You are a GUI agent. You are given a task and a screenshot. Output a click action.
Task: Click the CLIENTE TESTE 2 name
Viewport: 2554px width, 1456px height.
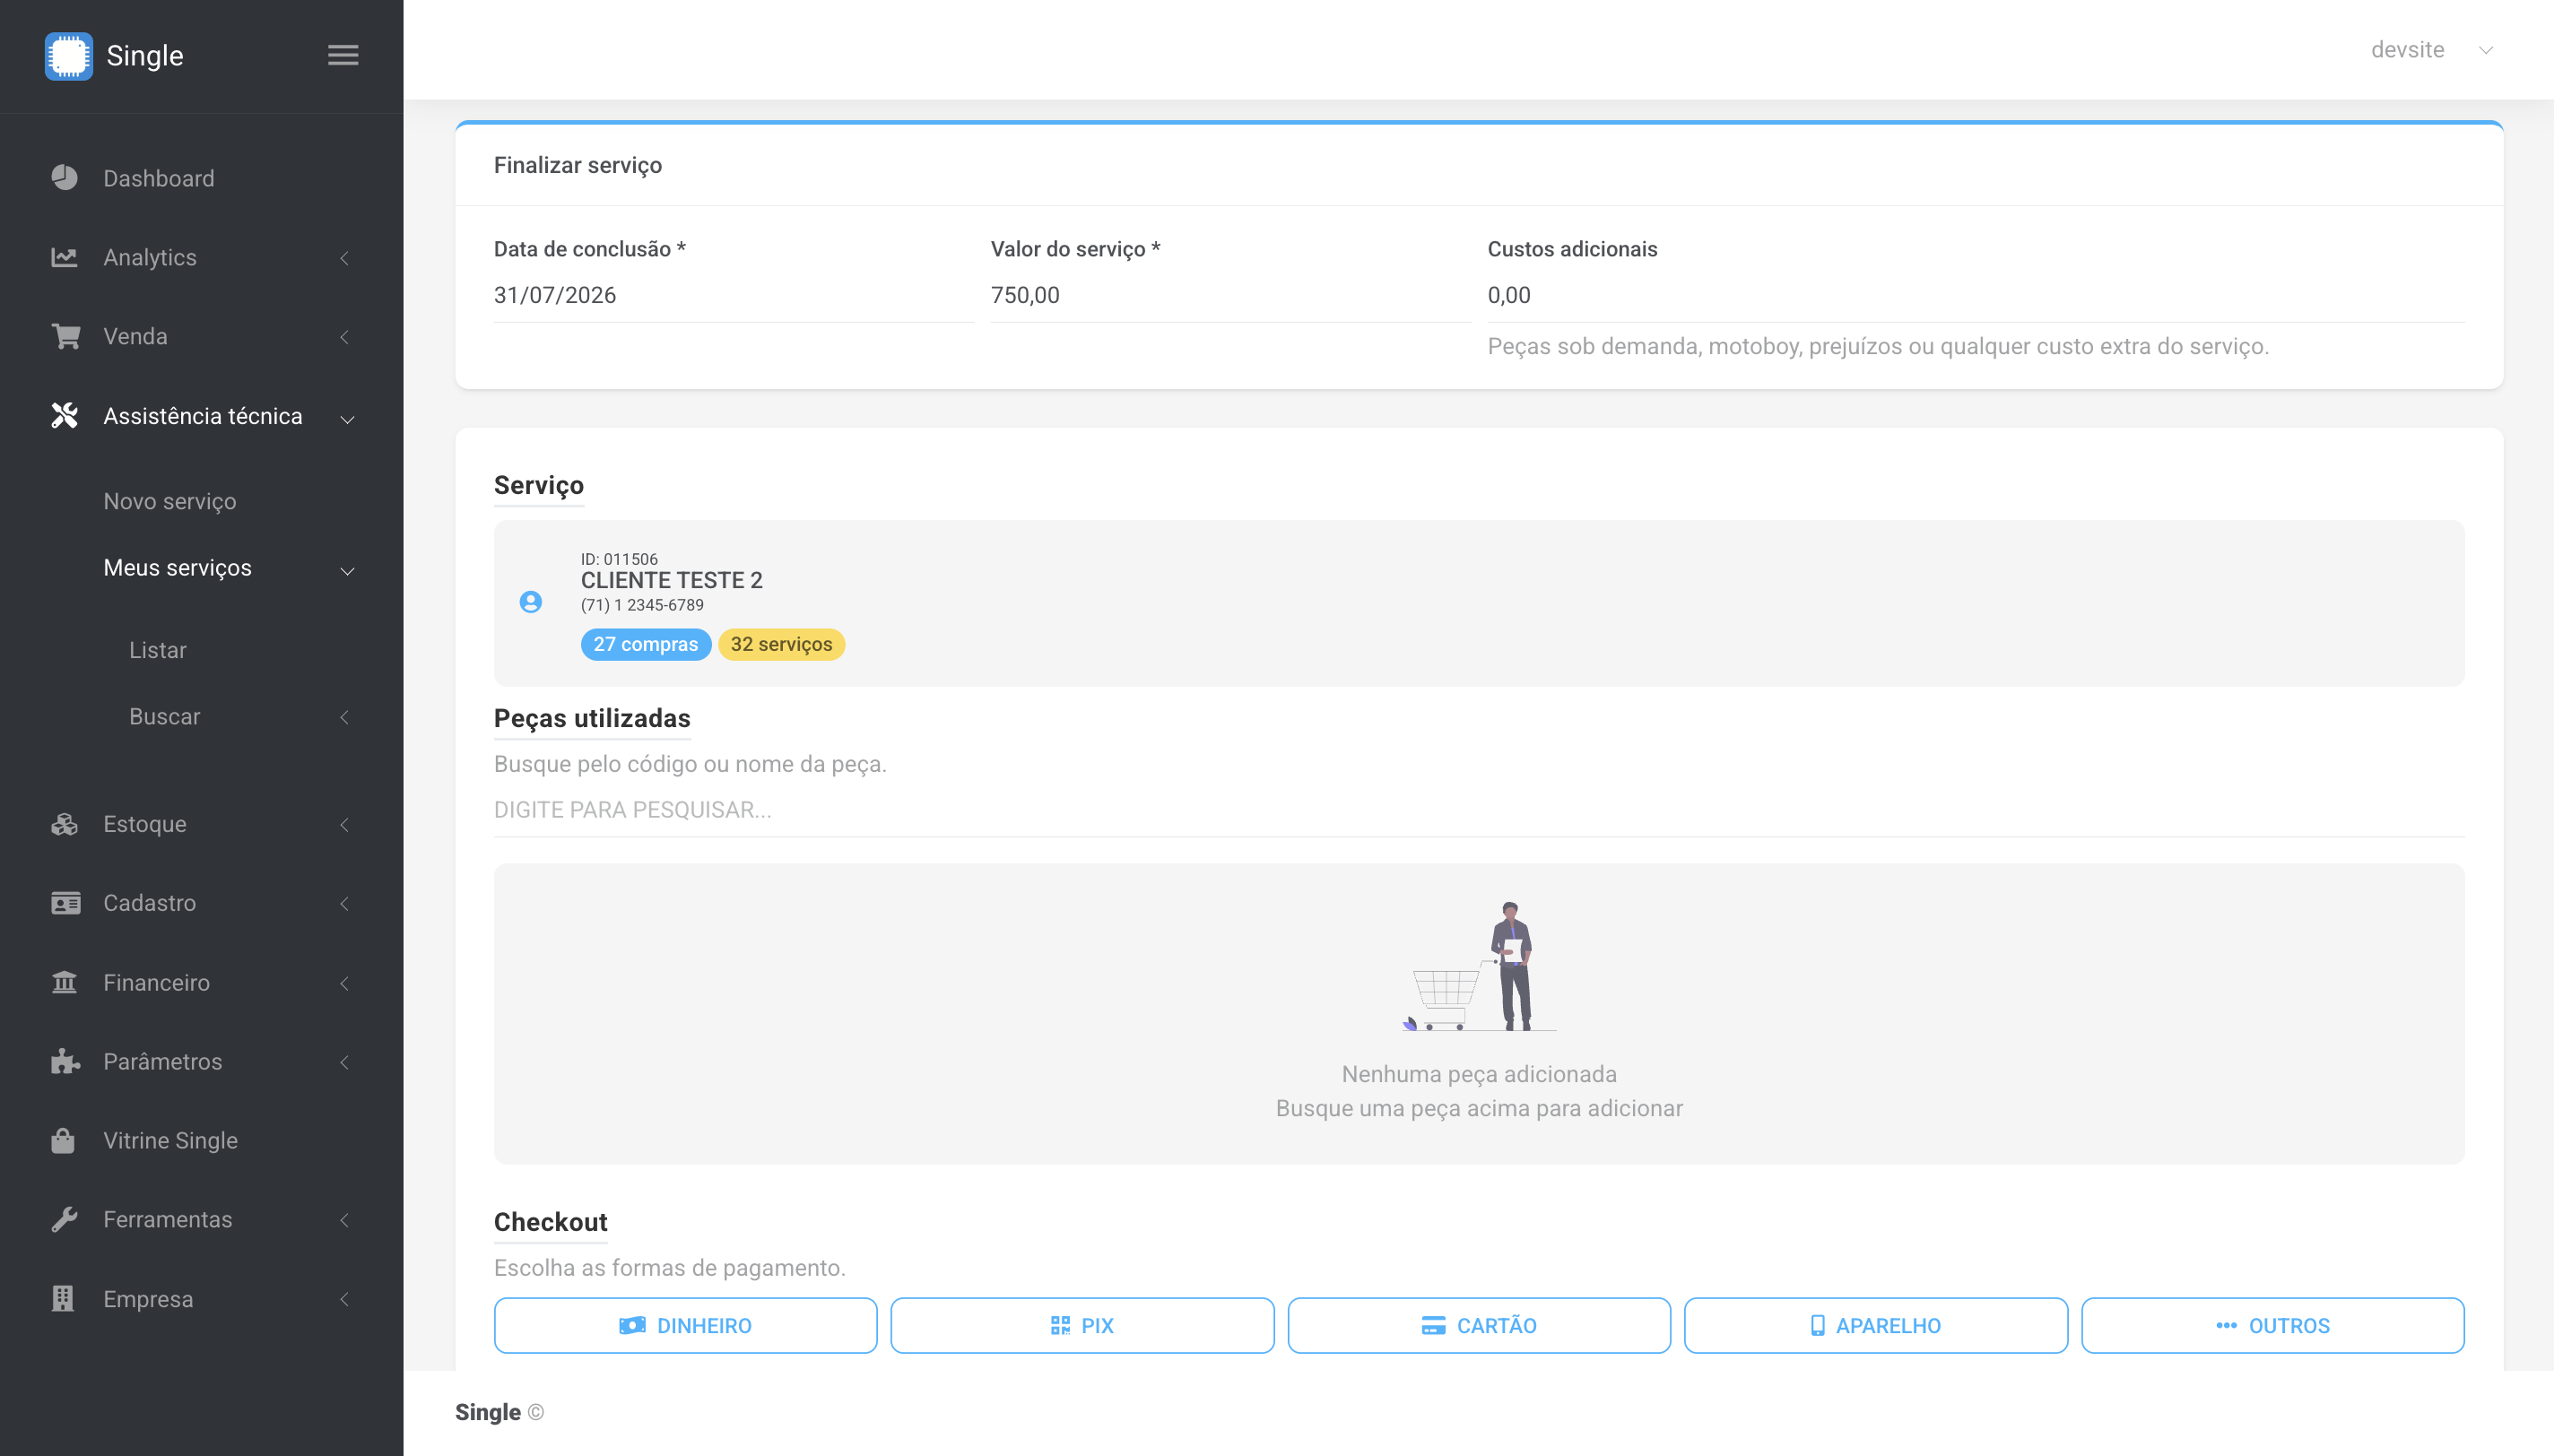pos(672,580)
